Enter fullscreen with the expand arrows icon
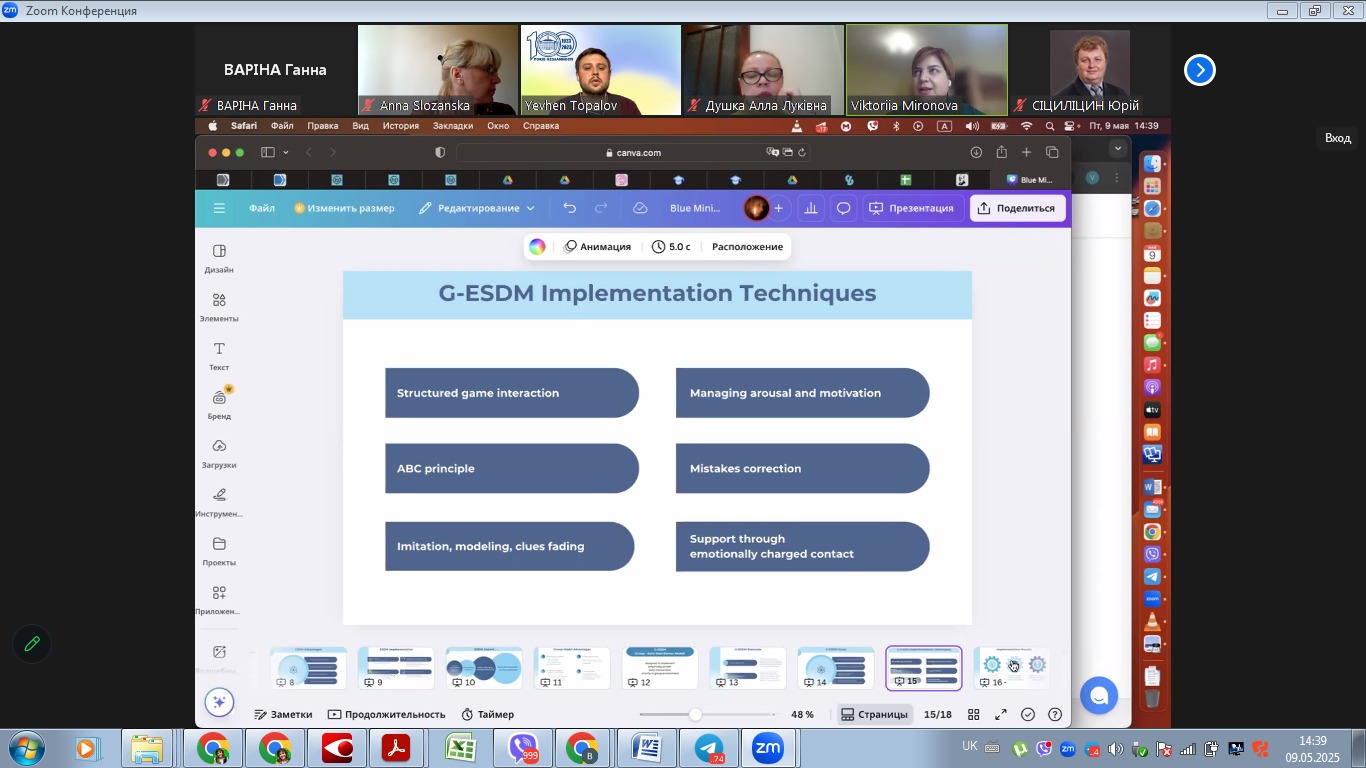The image size is (1366, 768). pos(1000,714)
